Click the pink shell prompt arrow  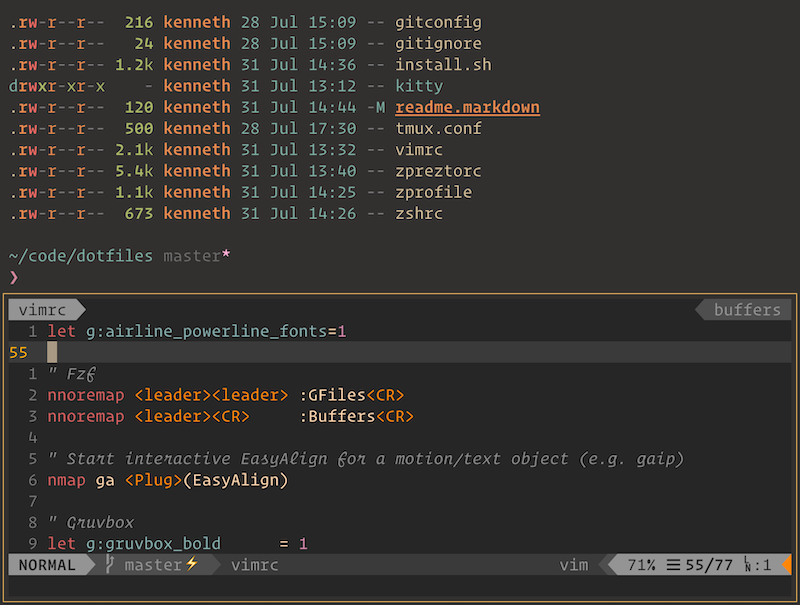pyautogui.click(x=14, y=278)
